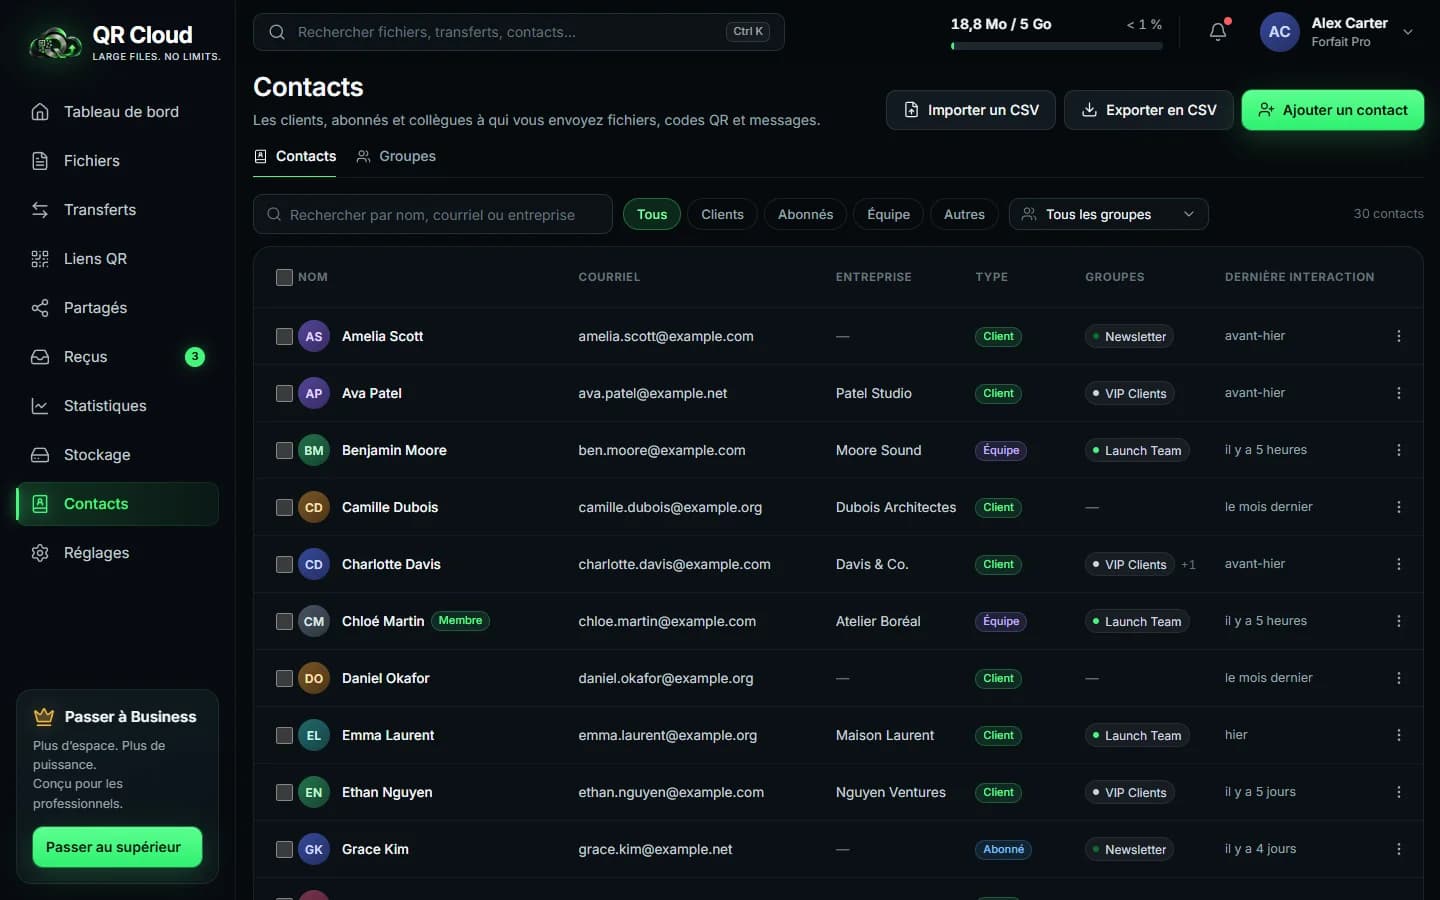Open row actions menu for Camille Dubois
Image resolution: width=1440 pixels, height=900 pixels.
[1398, 507]
